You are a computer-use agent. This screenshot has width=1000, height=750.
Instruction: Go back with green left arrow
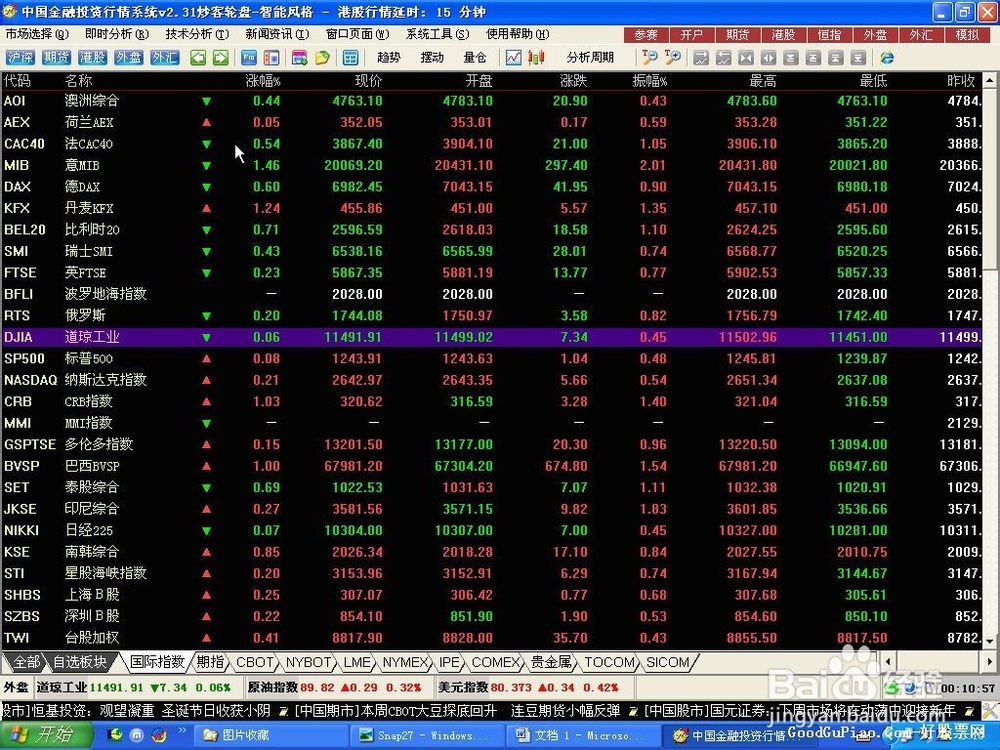pyautogui.click(x=198, y=58)
